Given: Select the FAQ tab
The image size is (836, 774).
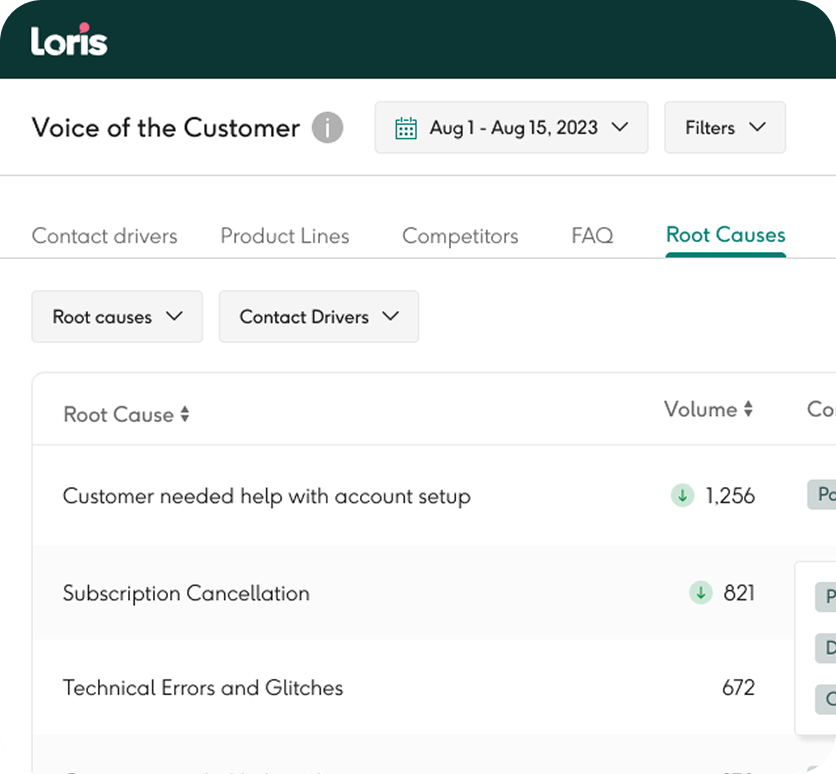Looking at the screenshot, I should (592, 236).
